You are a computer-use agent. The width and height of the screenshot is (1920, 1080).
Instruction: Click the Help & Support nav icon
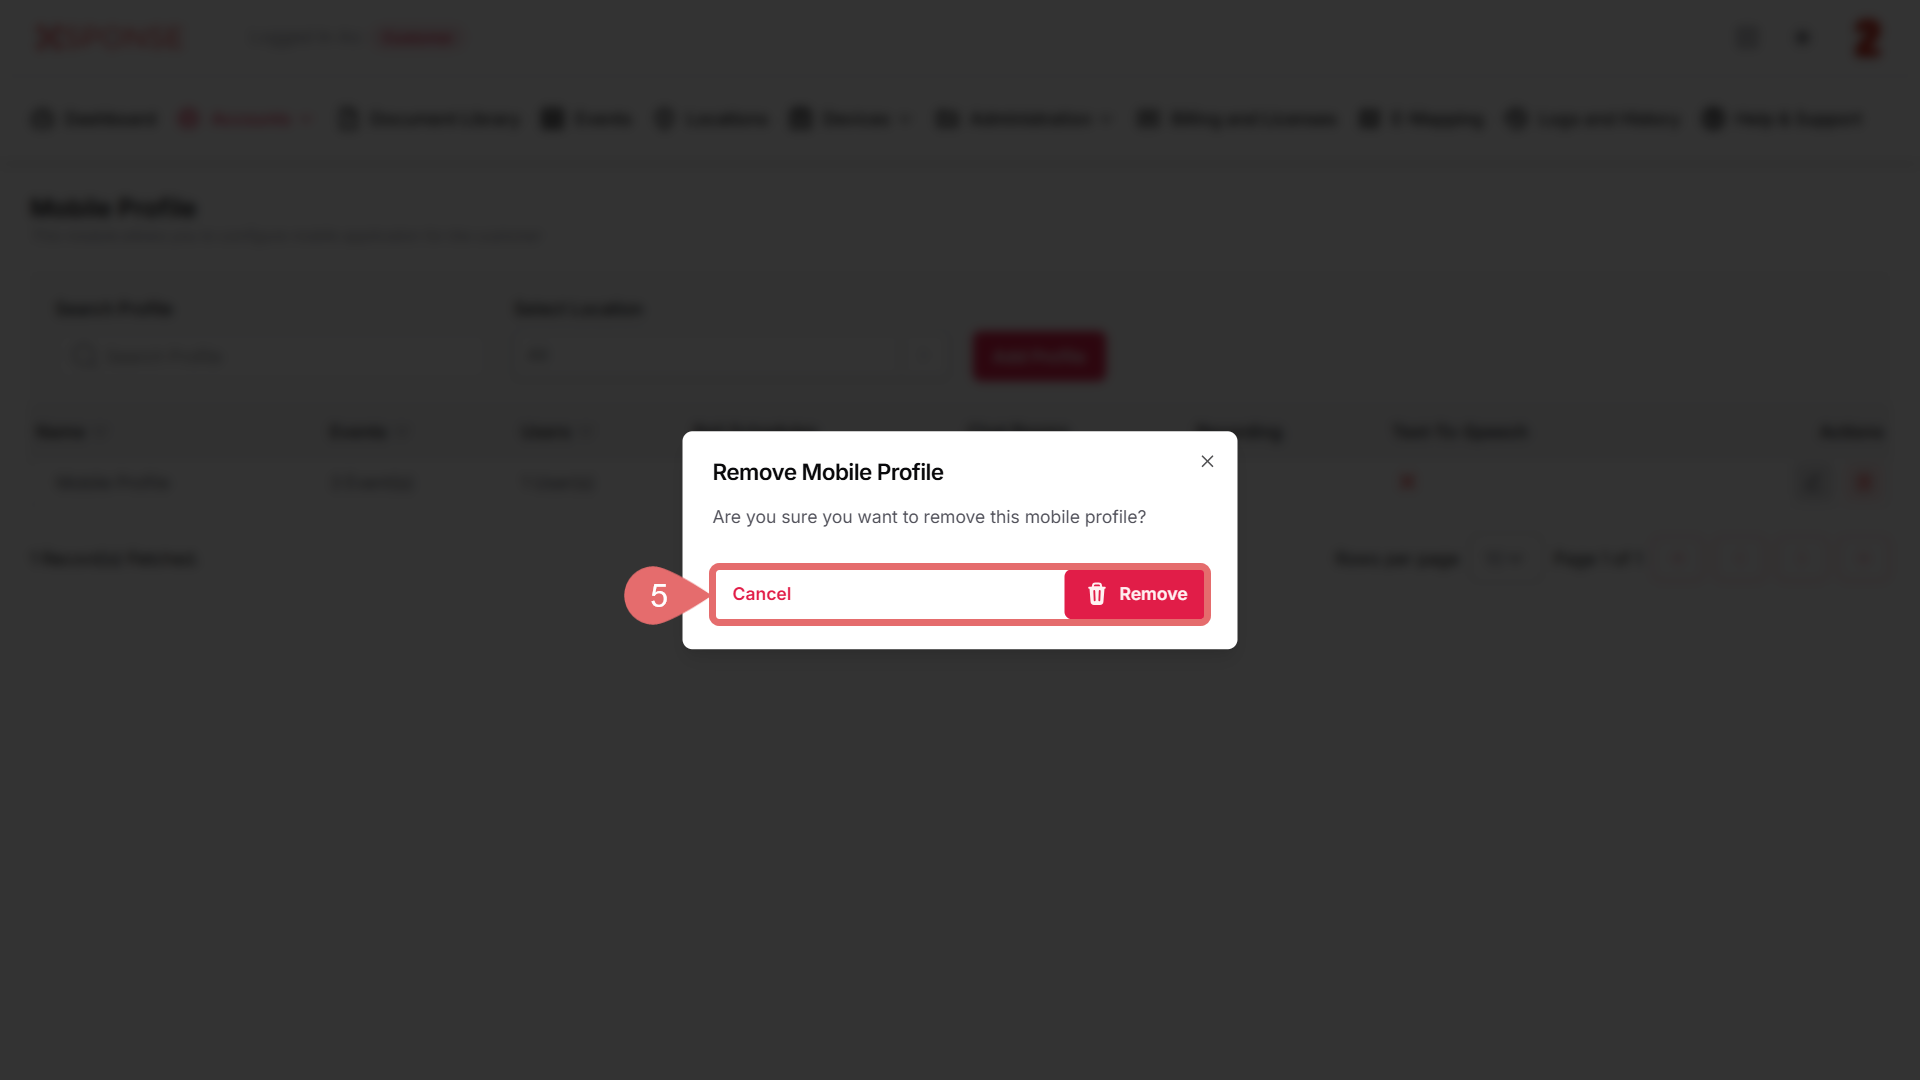(x=1713, y=119)
